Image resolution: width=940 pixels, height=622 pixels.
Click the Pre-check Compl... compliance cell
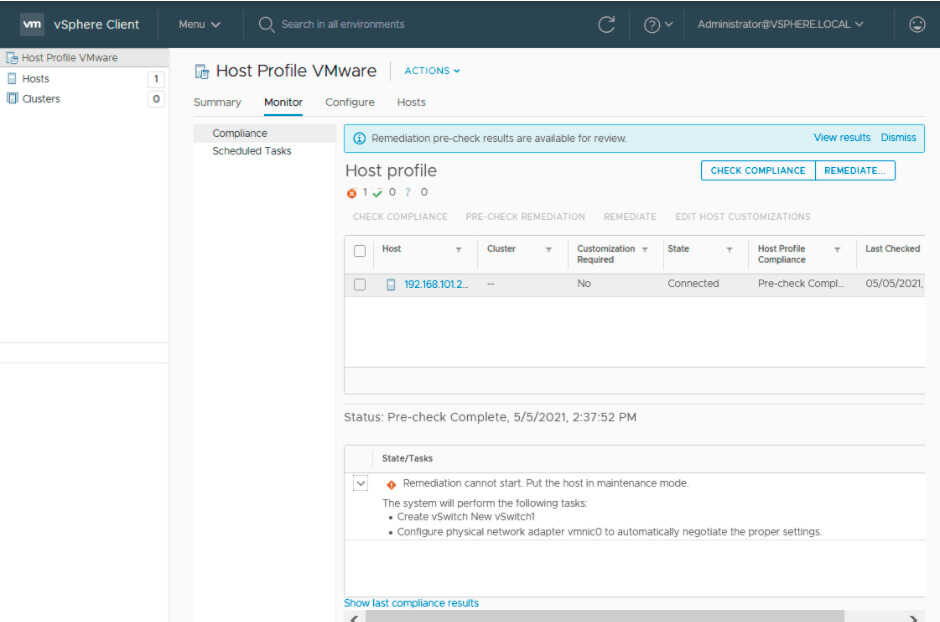click(x=800, y=284)
